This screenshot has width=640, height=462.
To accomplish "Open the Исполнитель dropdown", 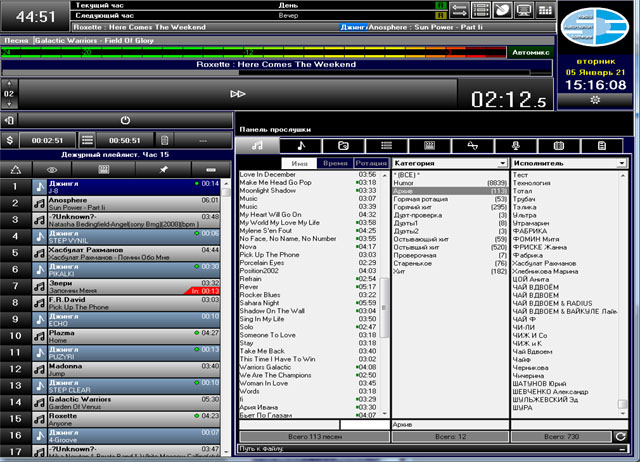I will [x=621, y=163].
